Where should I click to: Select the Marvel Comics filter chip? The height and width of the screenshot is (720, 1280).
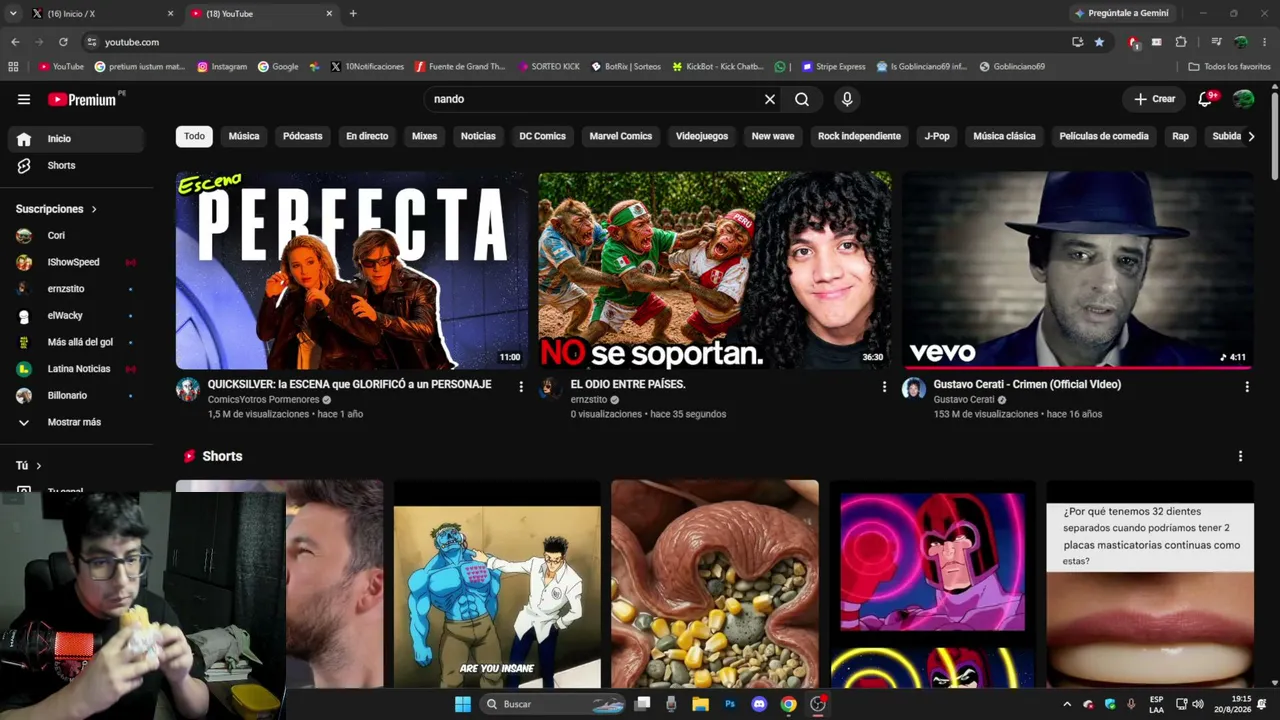coord(621,136)
